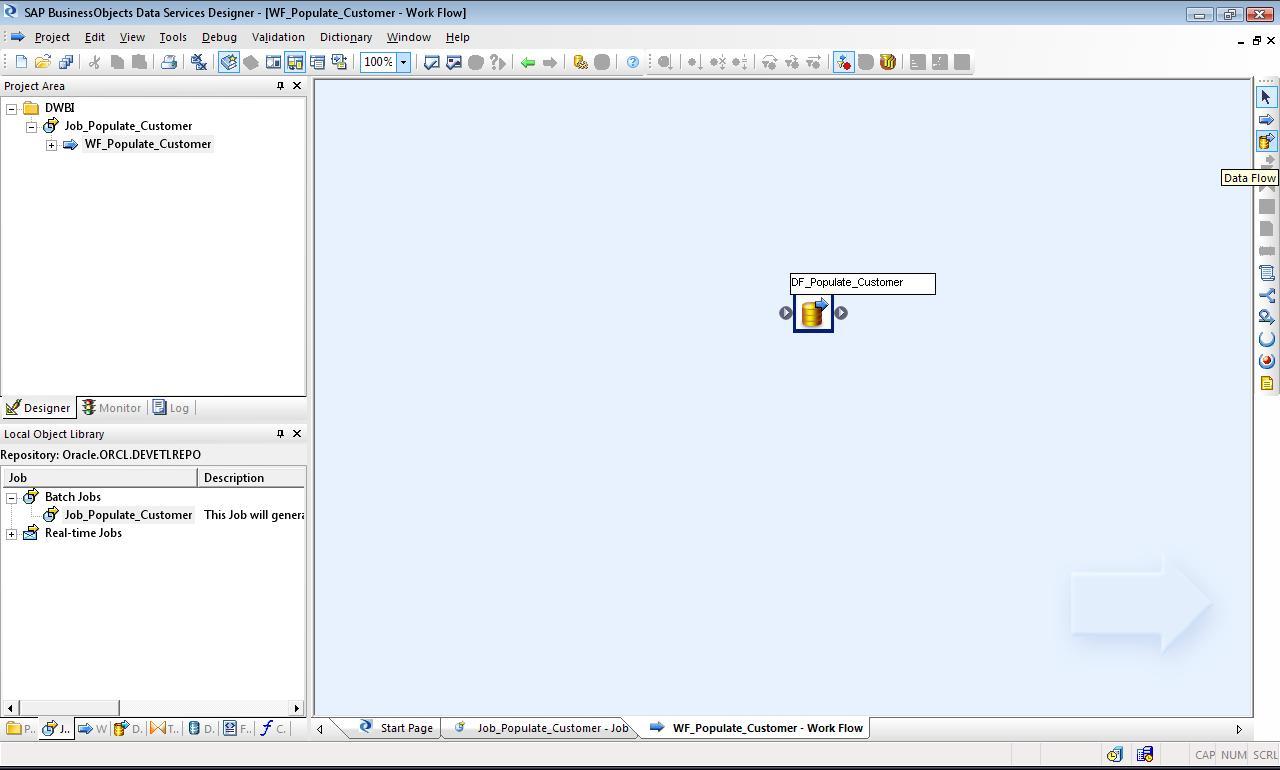Open the Project menu

tap(52, 37)
